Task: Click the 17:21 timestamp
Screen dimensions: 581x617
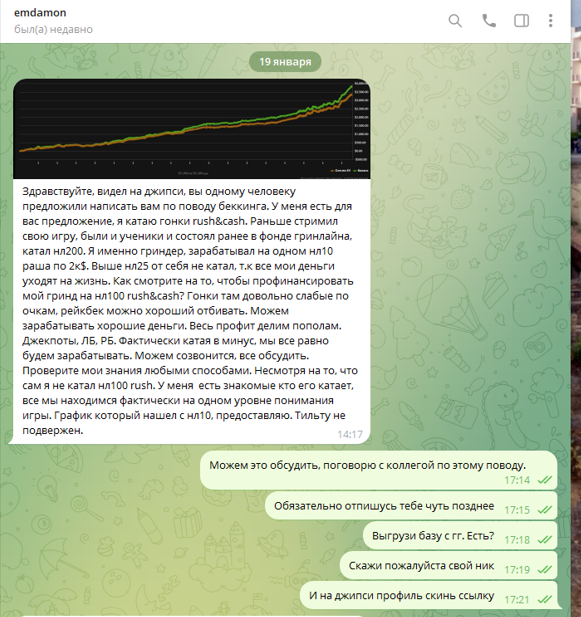Action: click(x=517, y=600)
